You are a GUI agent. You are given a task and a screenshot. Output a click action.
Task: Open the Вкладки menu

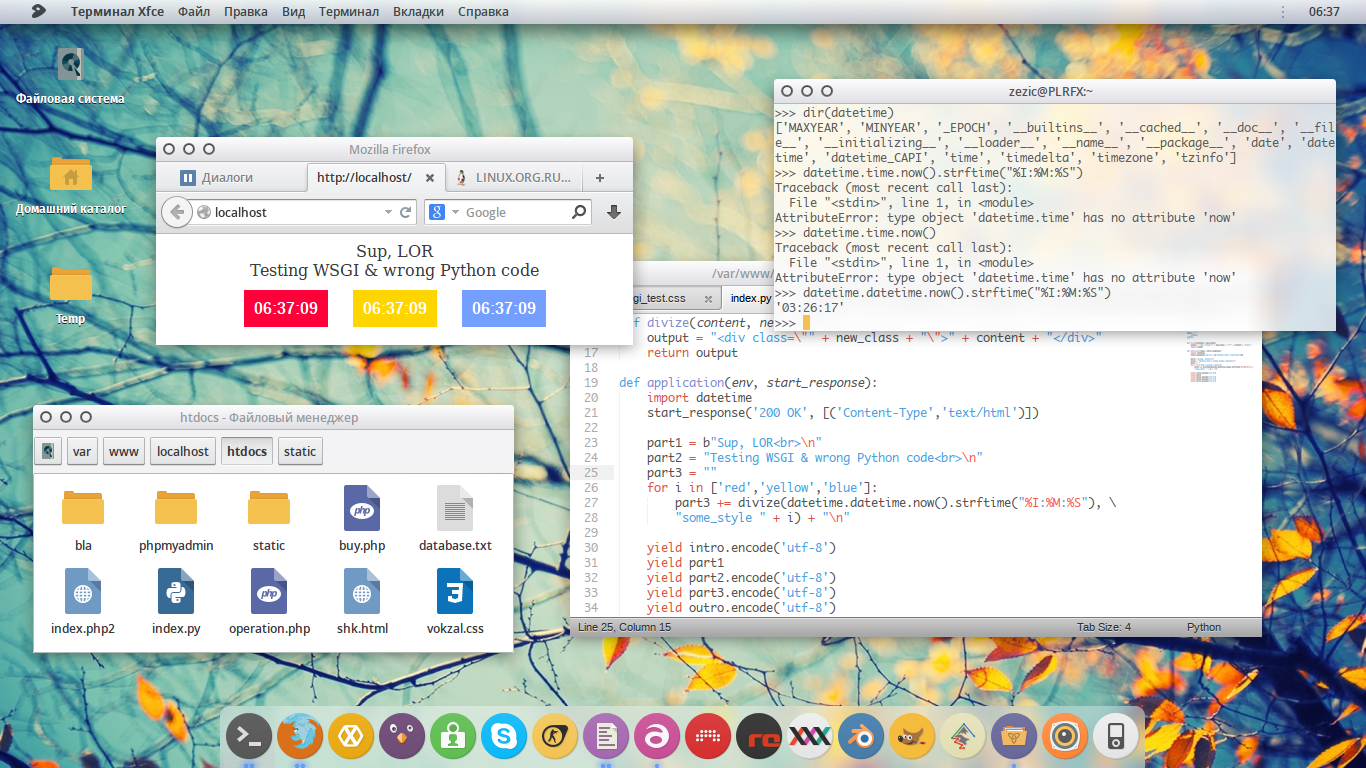419,12
